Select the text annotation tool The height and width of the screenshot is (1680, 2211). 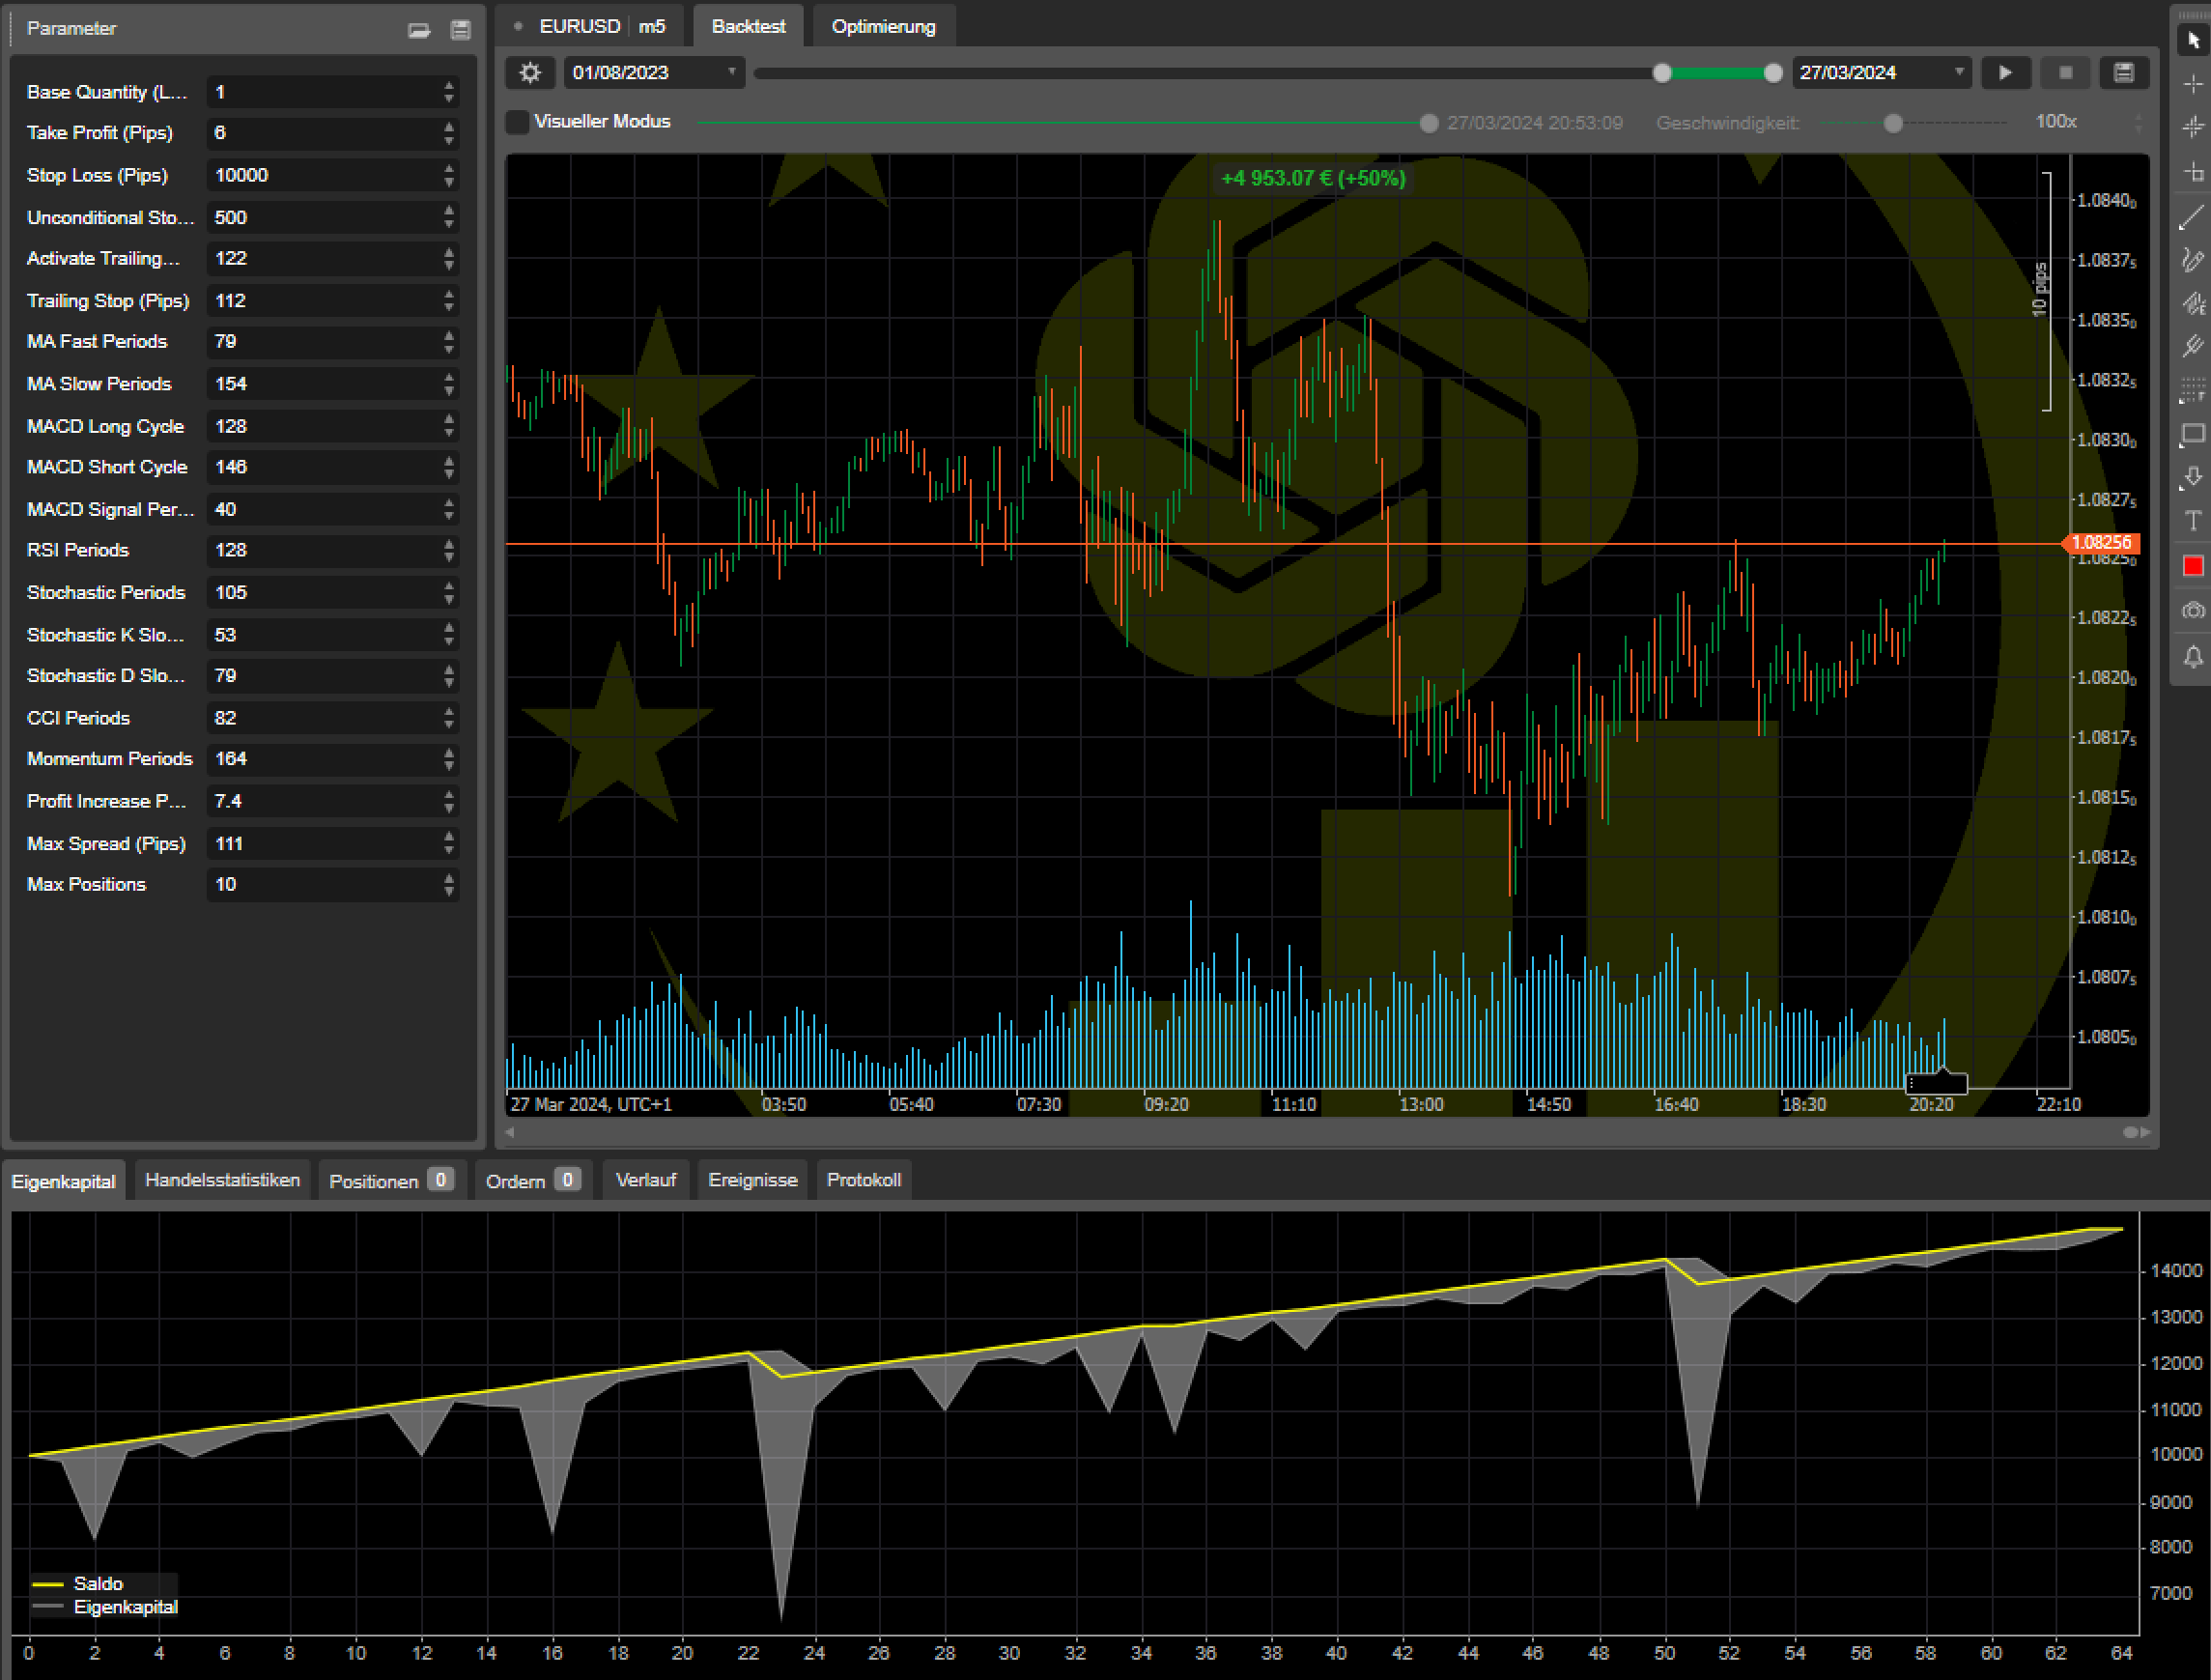tap(2193, 521)
